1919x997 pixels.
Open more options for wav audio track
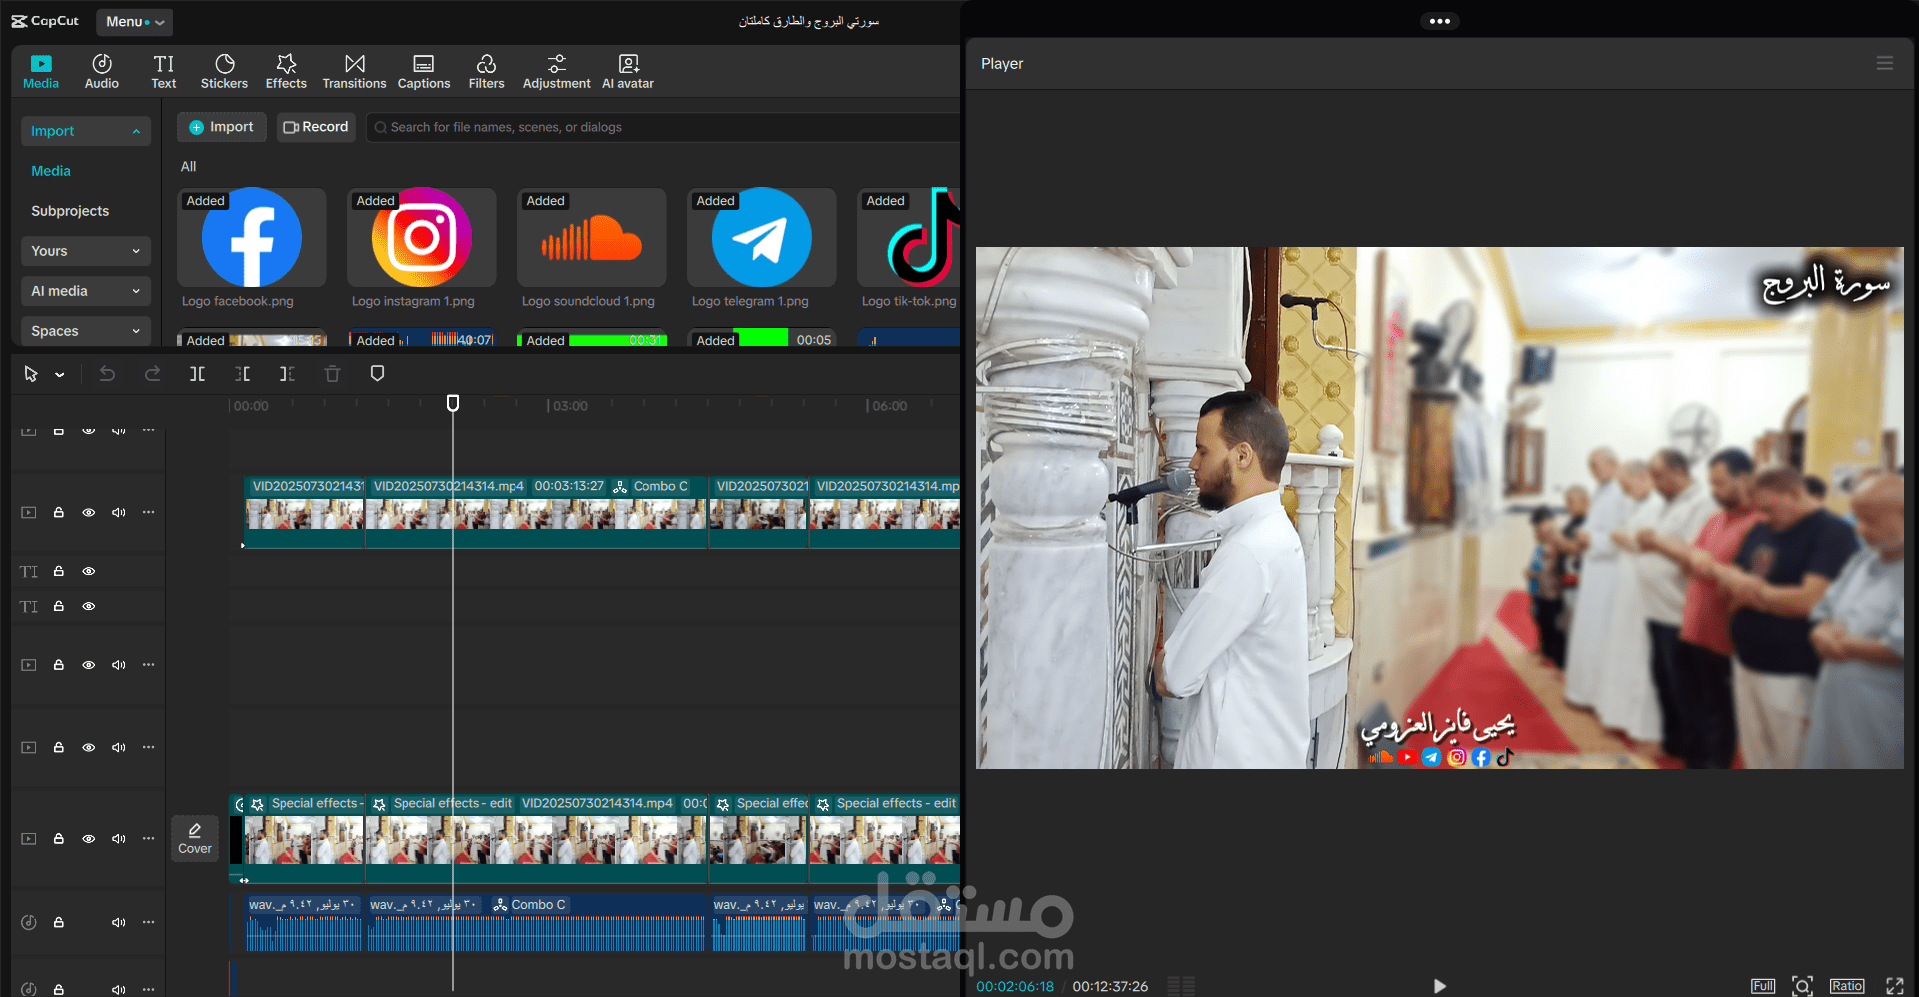point(149,923)
